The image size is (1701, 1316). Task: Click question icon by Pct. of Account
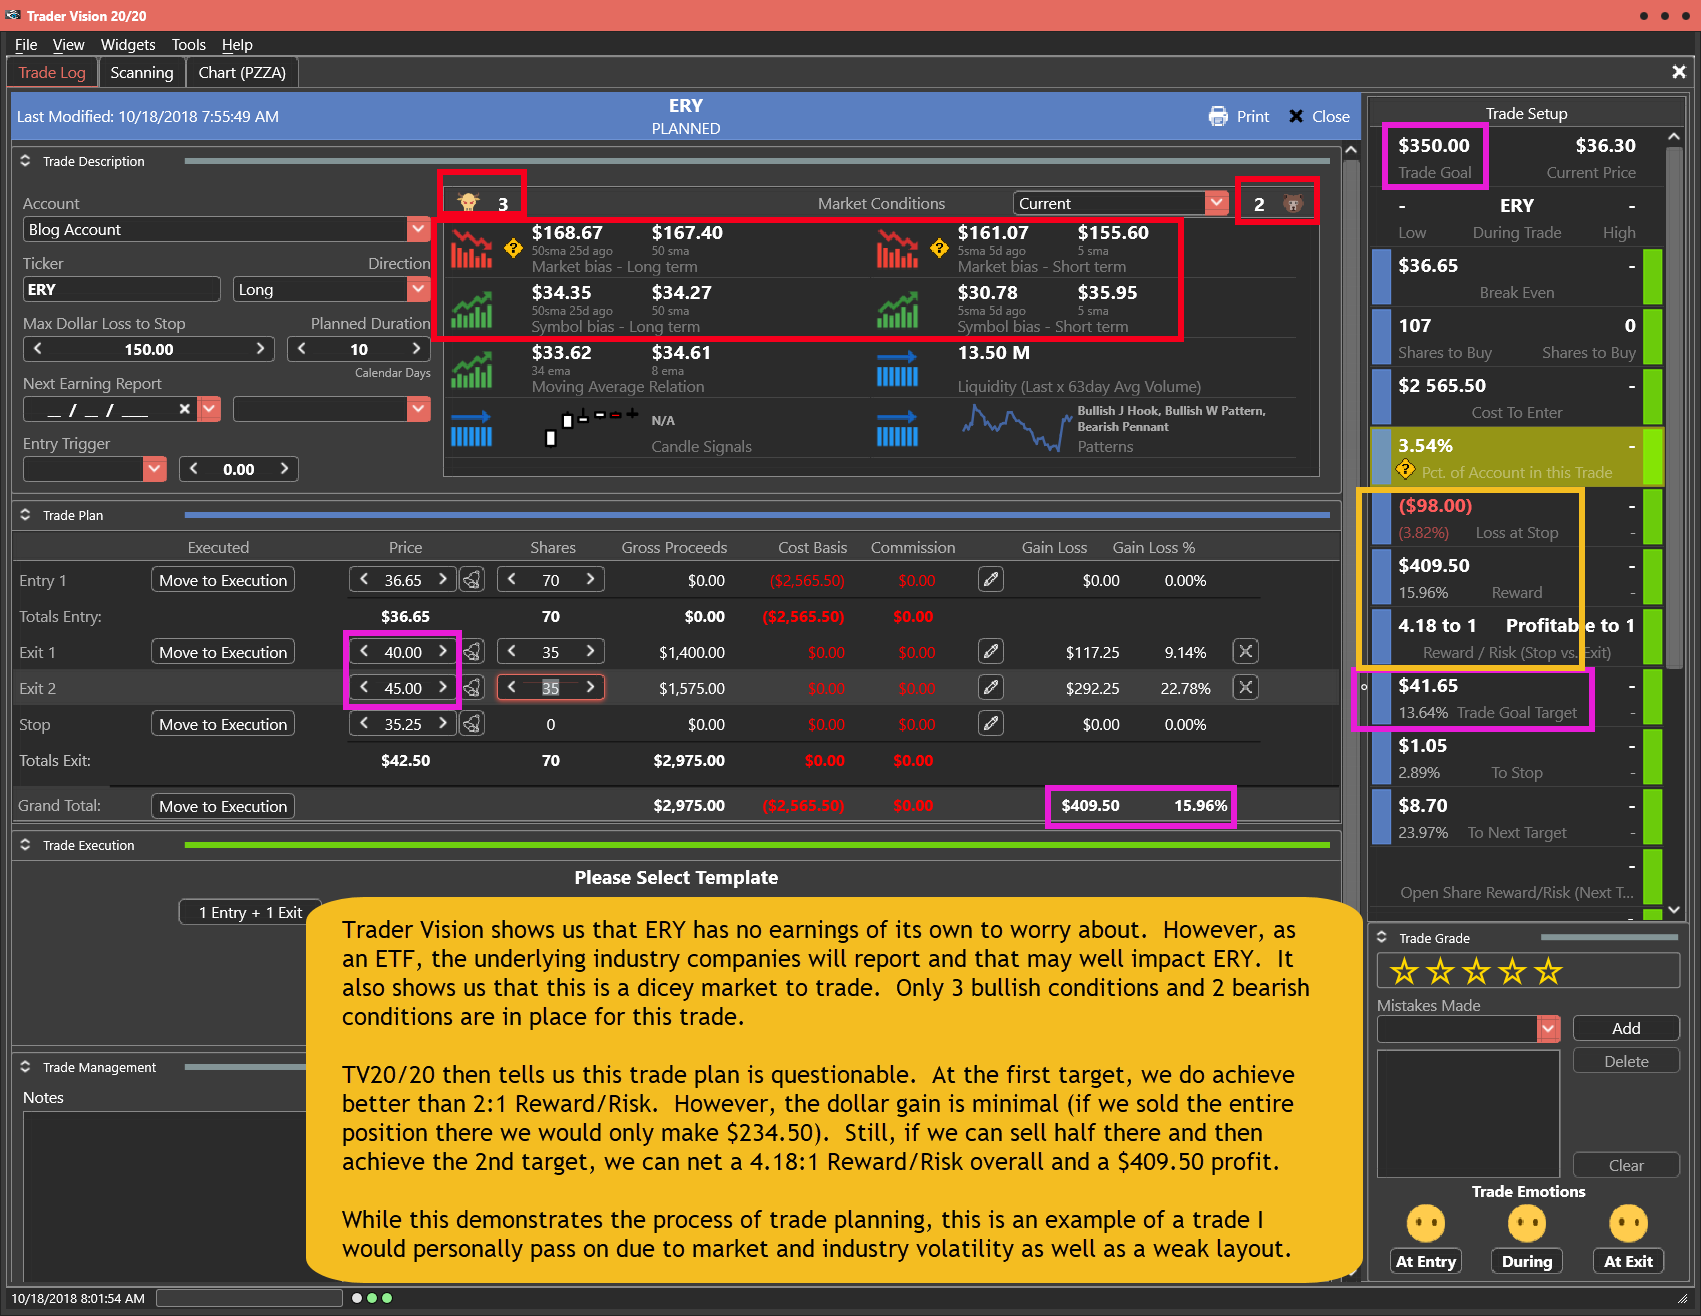pos(1405,470)
